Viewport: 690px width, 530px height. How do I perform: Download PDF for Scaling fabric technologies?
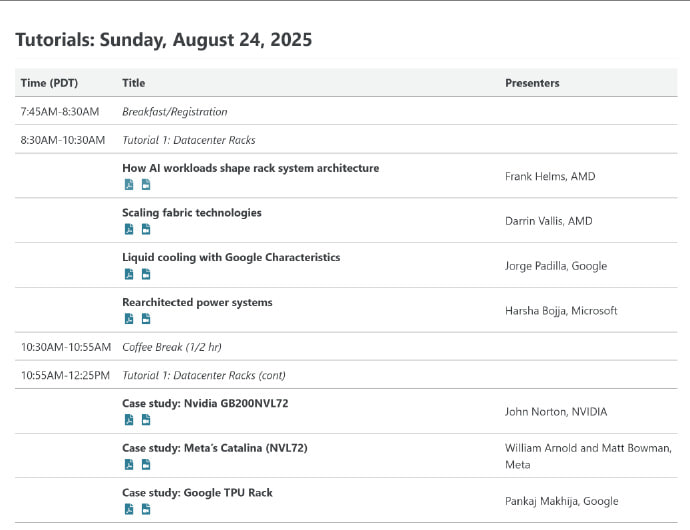pyautogui.click(x=128, y=230)
